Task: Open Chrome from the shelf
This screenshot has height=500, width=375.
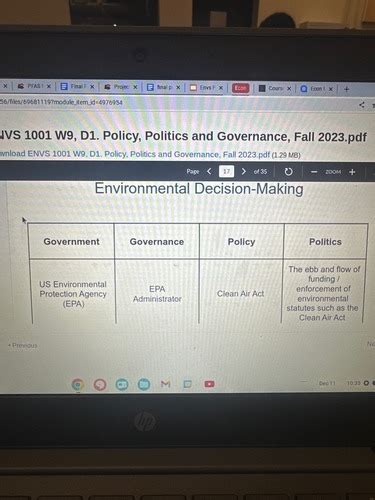Action: [78, 385]
